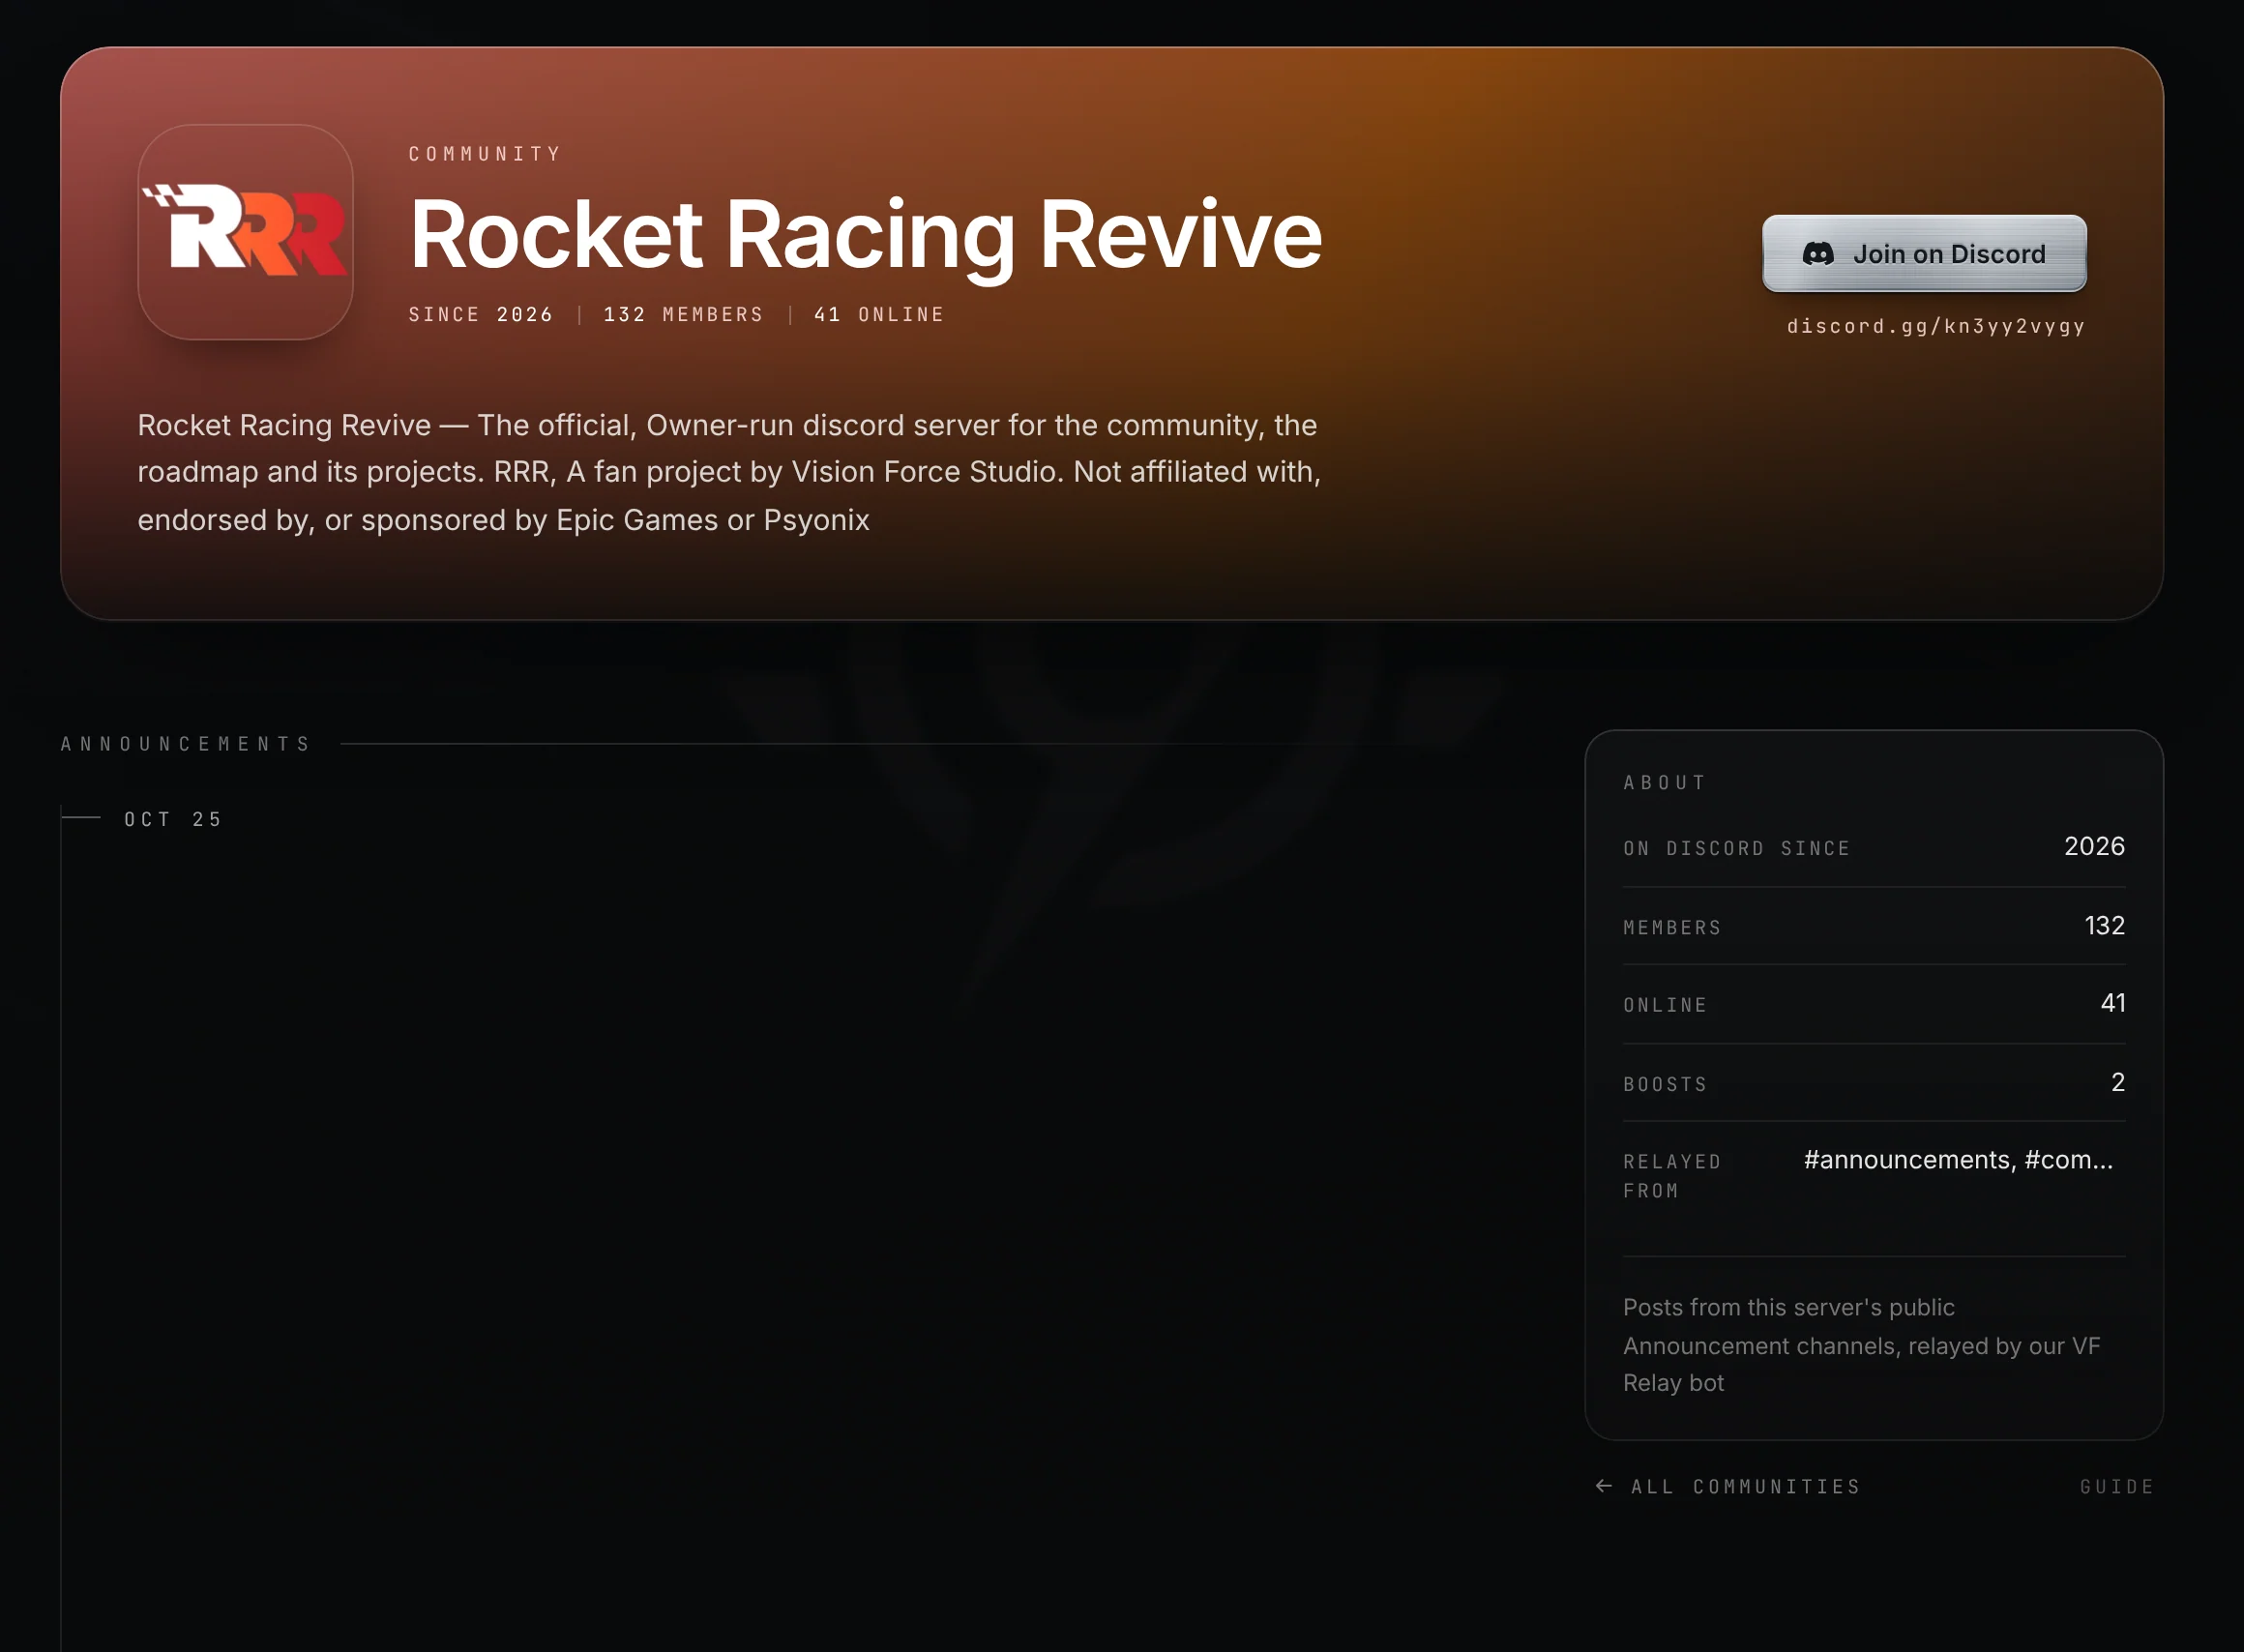Open the discord.gg/kn3yy2vygy invite link
This screenshot has width=2244, height=1652.
click(x=1936, y=326)
